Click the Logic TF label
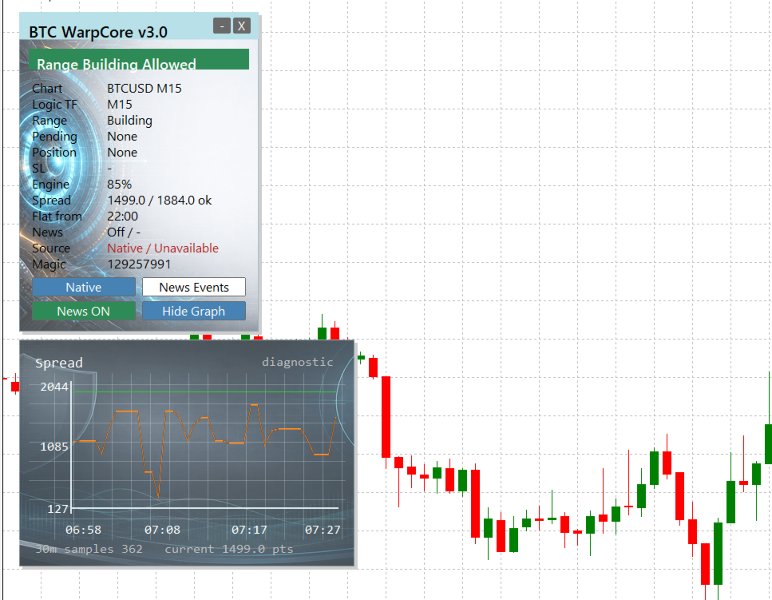 point(55,104)
